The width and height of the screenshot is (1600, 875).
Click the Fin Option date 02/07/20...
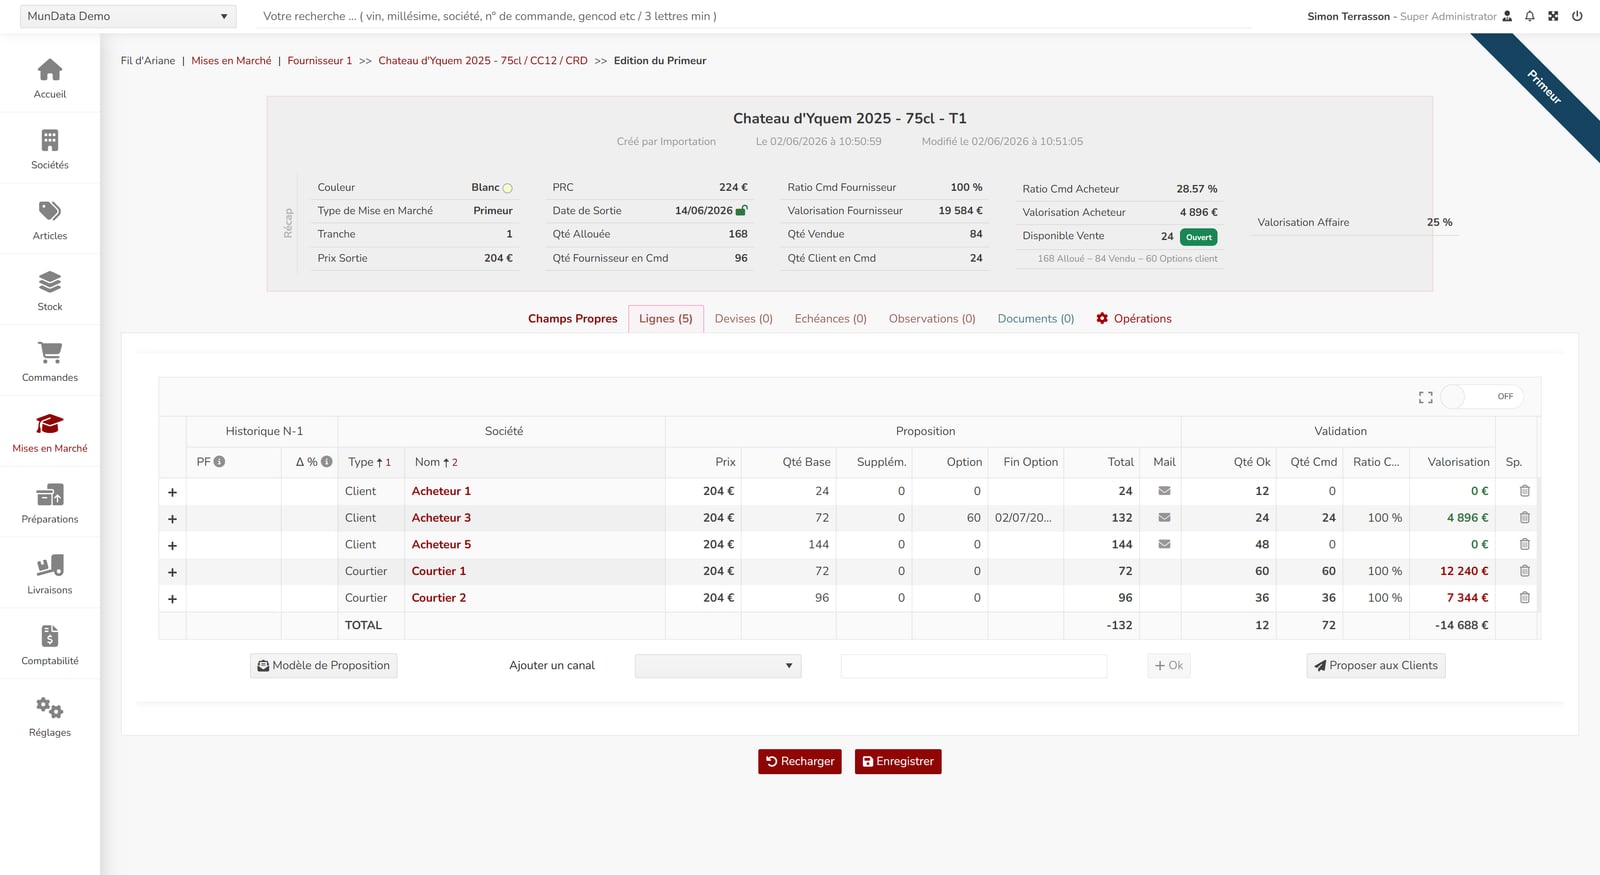coord(1023,518)
